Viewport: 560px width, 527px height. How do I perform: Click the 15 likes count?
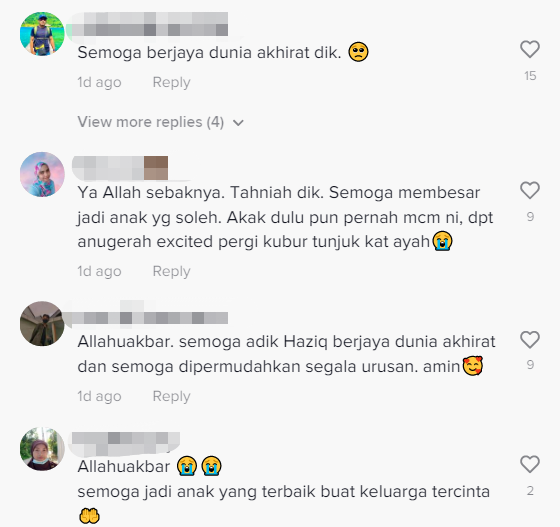point(530,76)
